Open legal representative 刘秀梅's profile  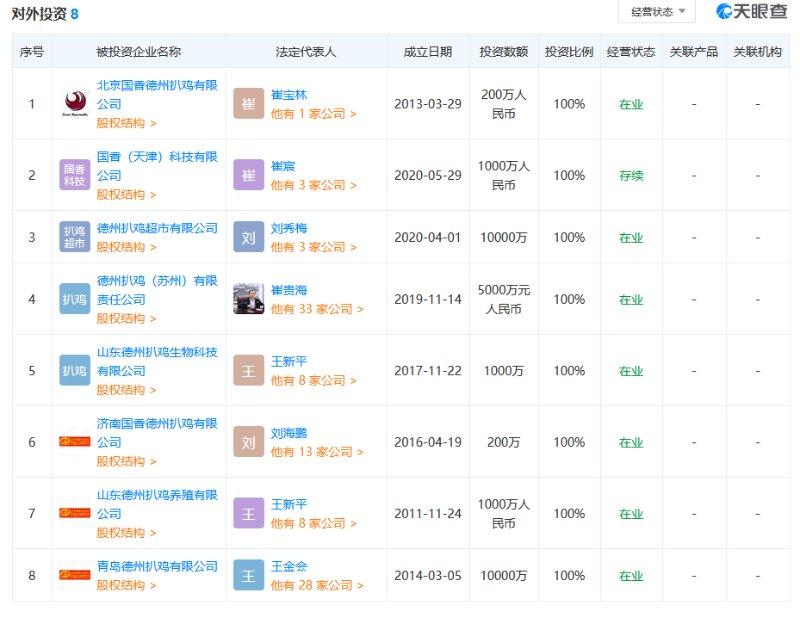coord(289,228)
